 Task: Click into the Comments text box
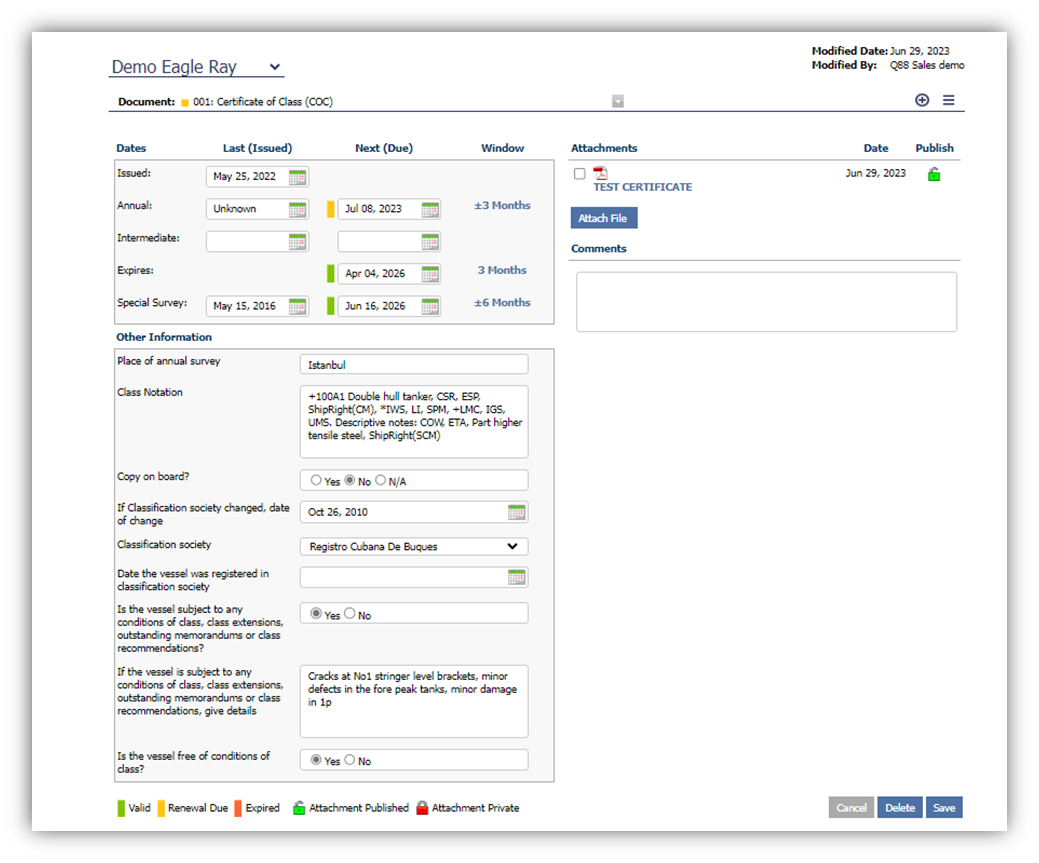coord(766,301)
